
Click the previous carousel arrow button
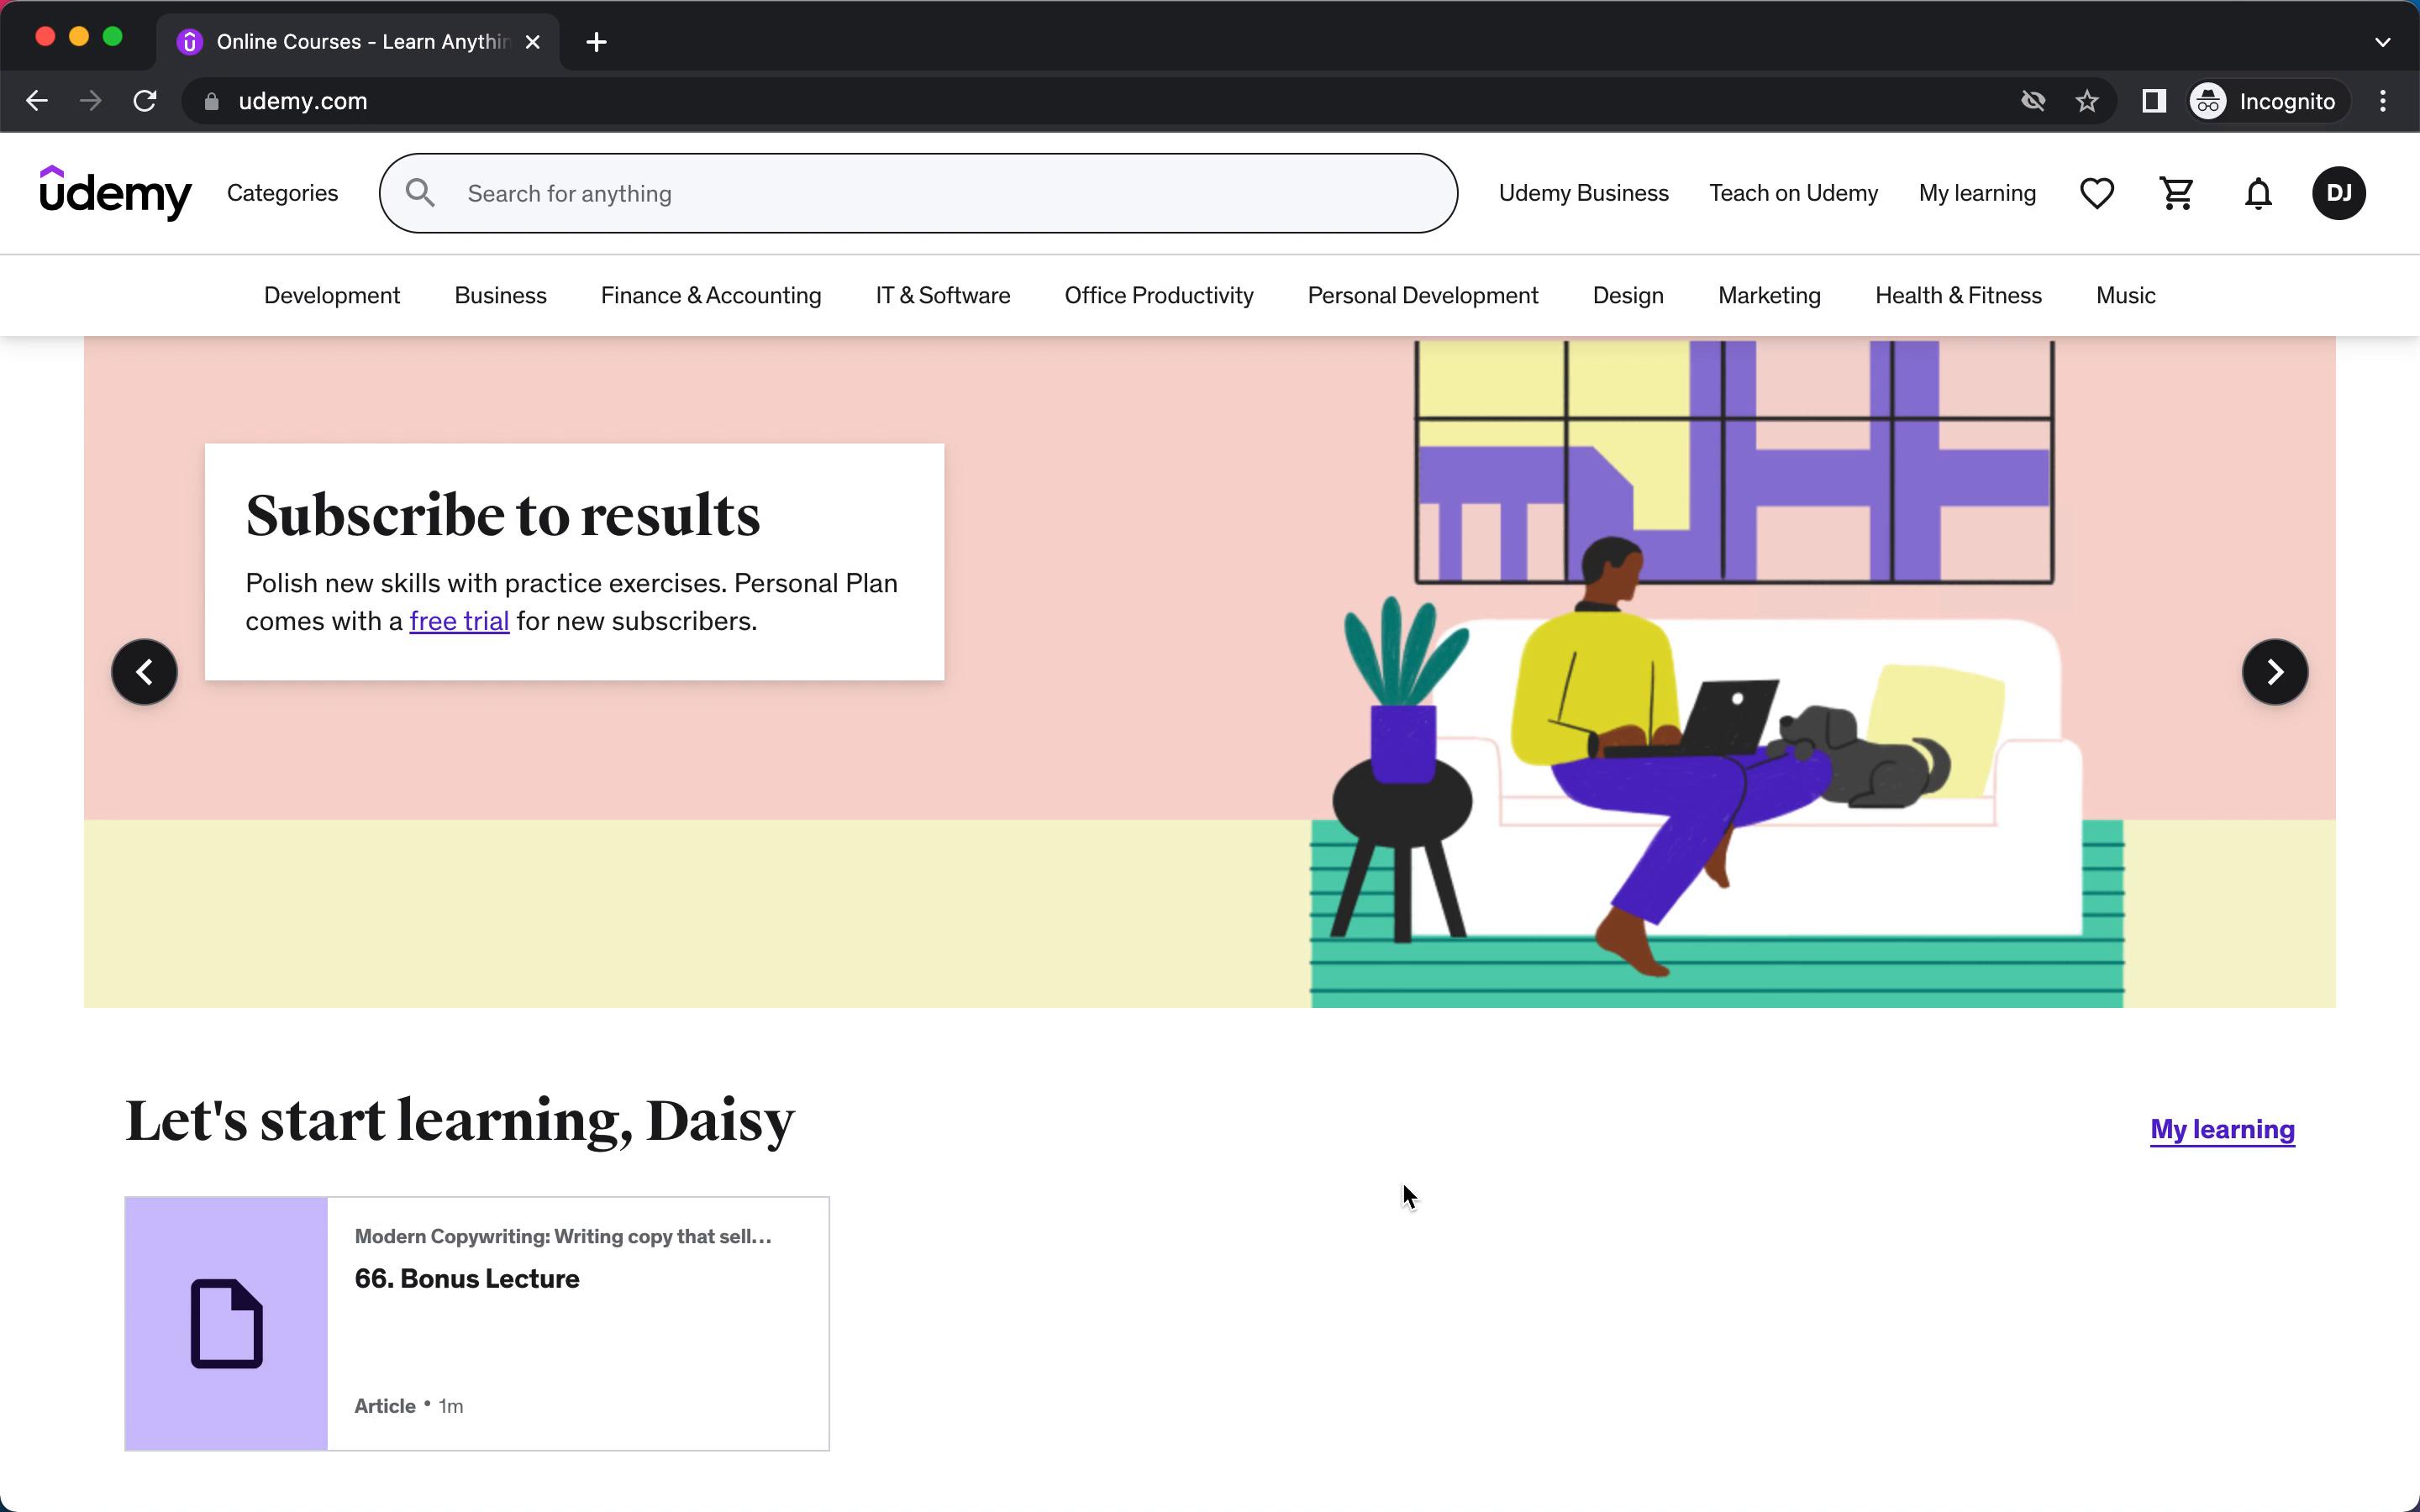[143, 670]
